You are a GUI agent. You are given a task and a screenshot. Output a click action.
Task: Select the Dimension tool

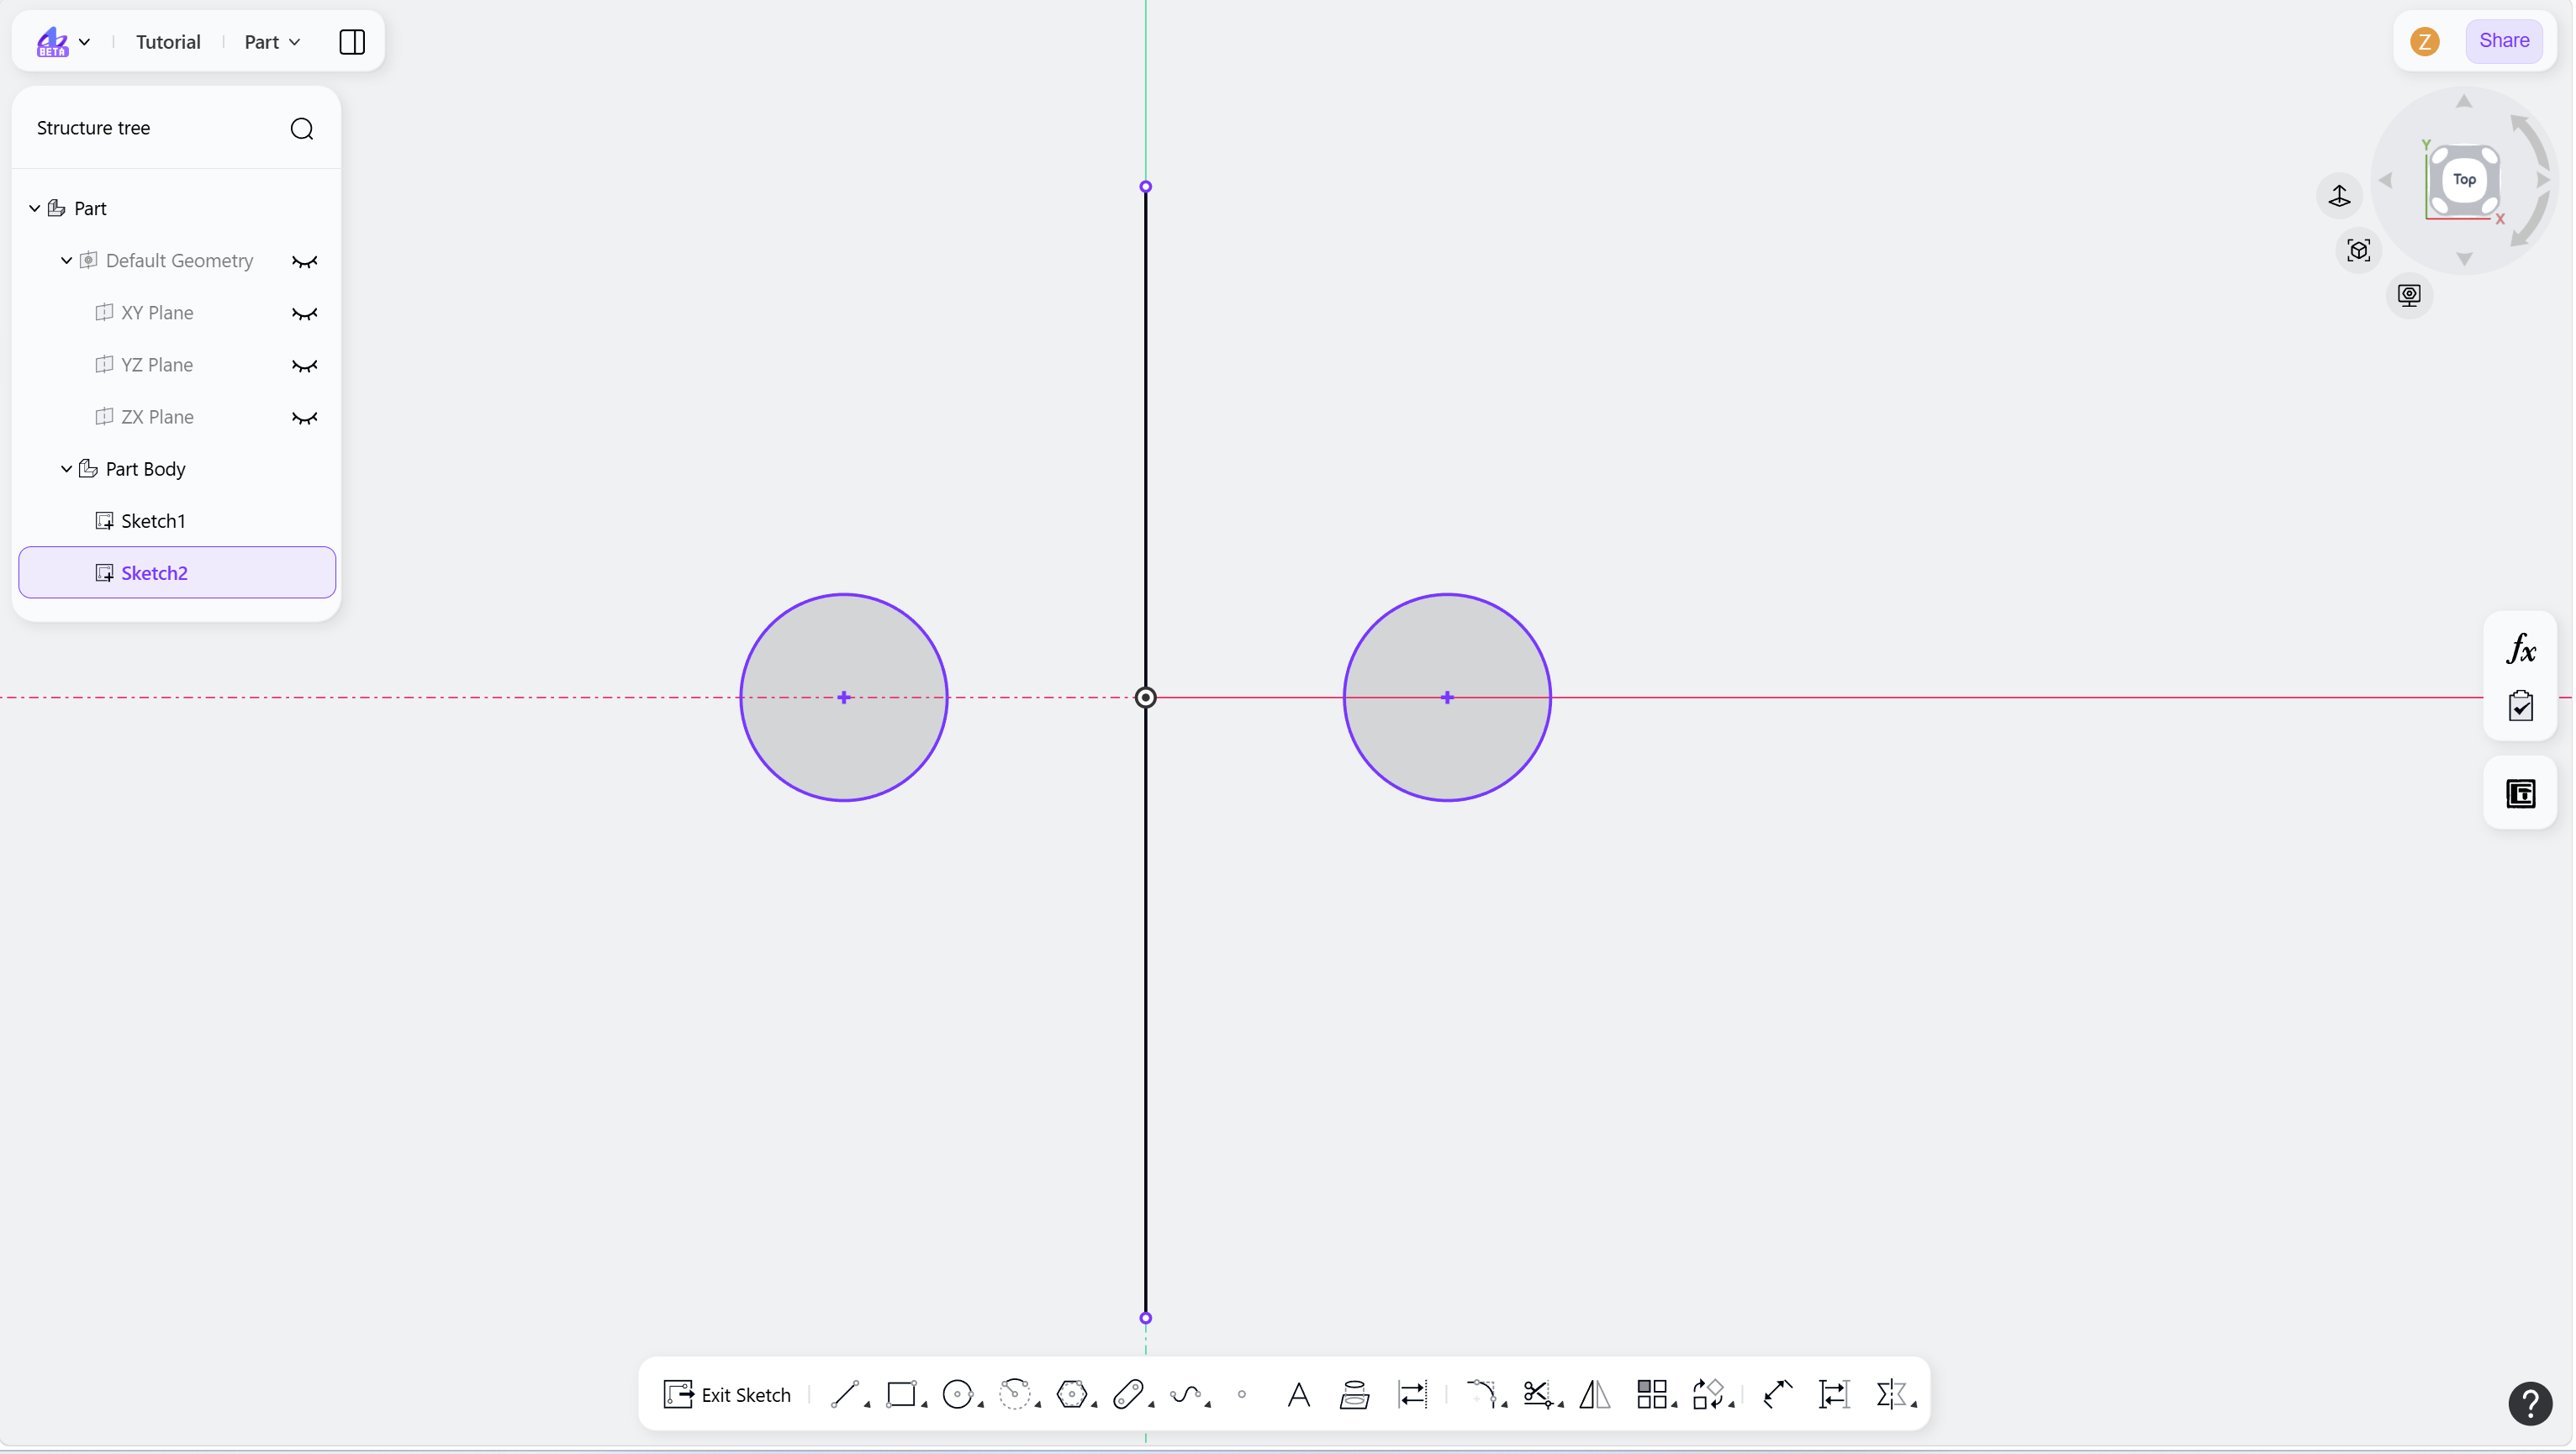tap(1777, 1394)
